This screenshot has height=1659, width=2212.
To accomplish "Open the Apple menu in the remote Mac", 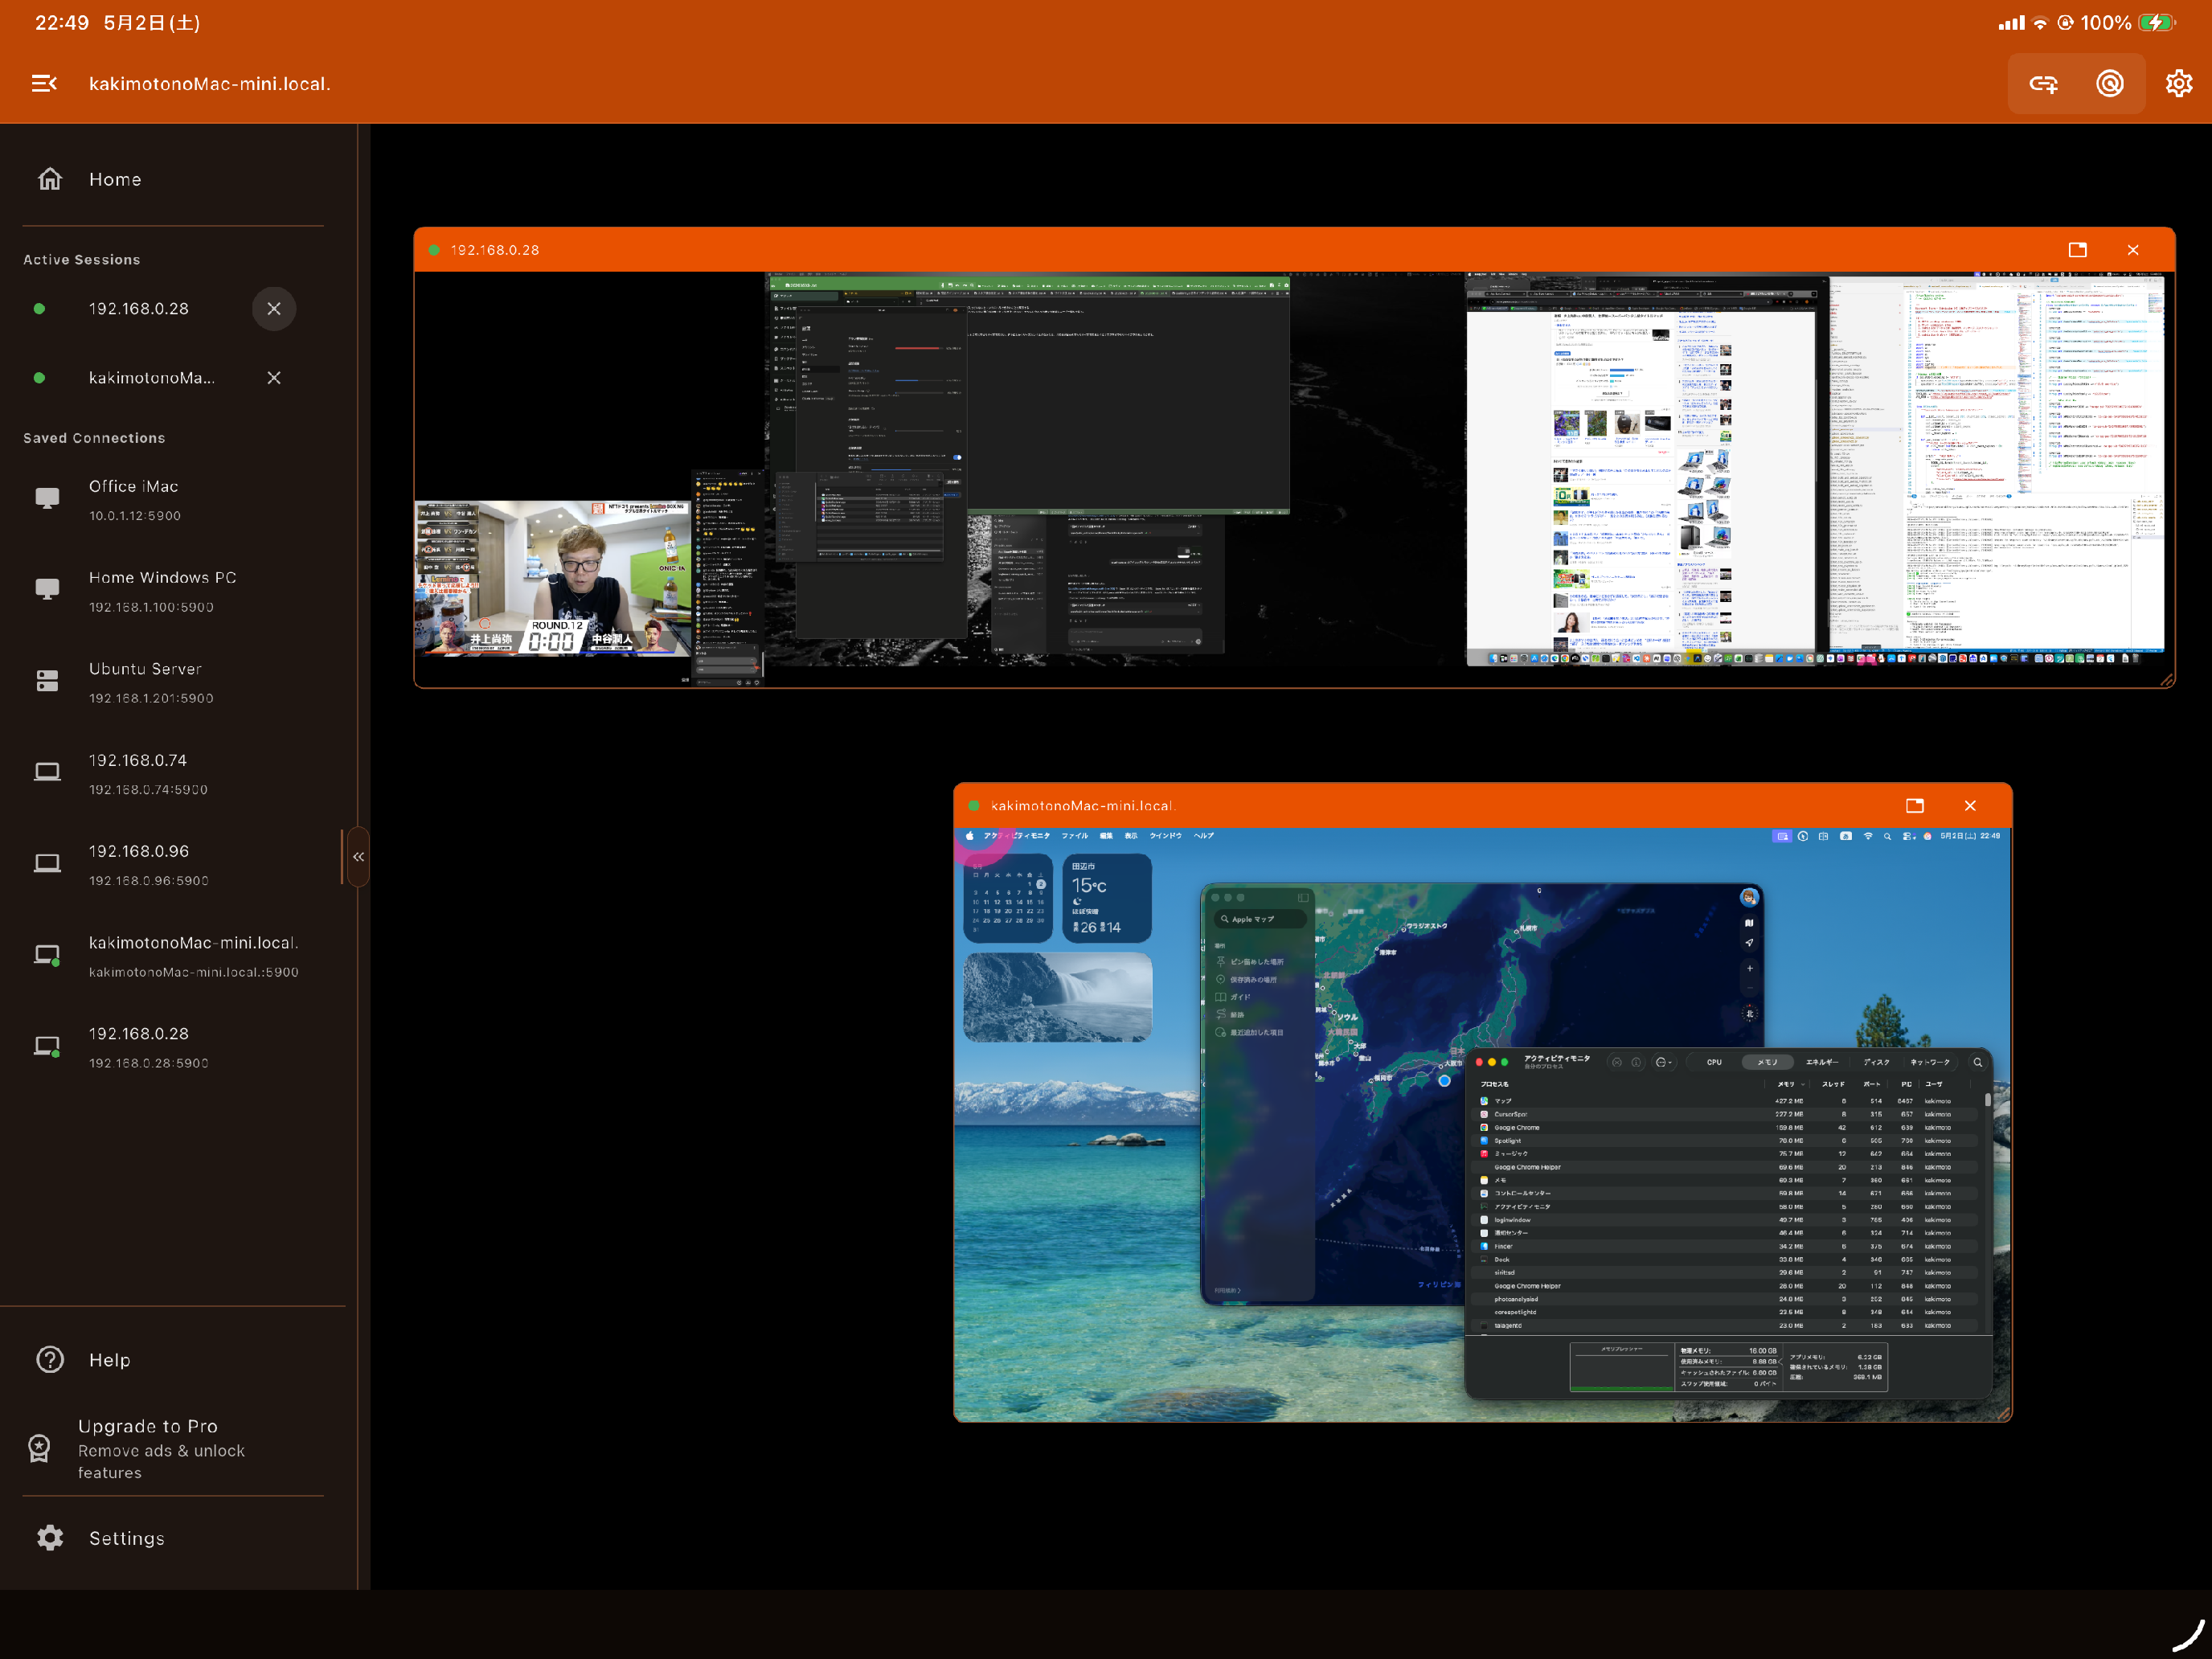I will tap(969, 836).
